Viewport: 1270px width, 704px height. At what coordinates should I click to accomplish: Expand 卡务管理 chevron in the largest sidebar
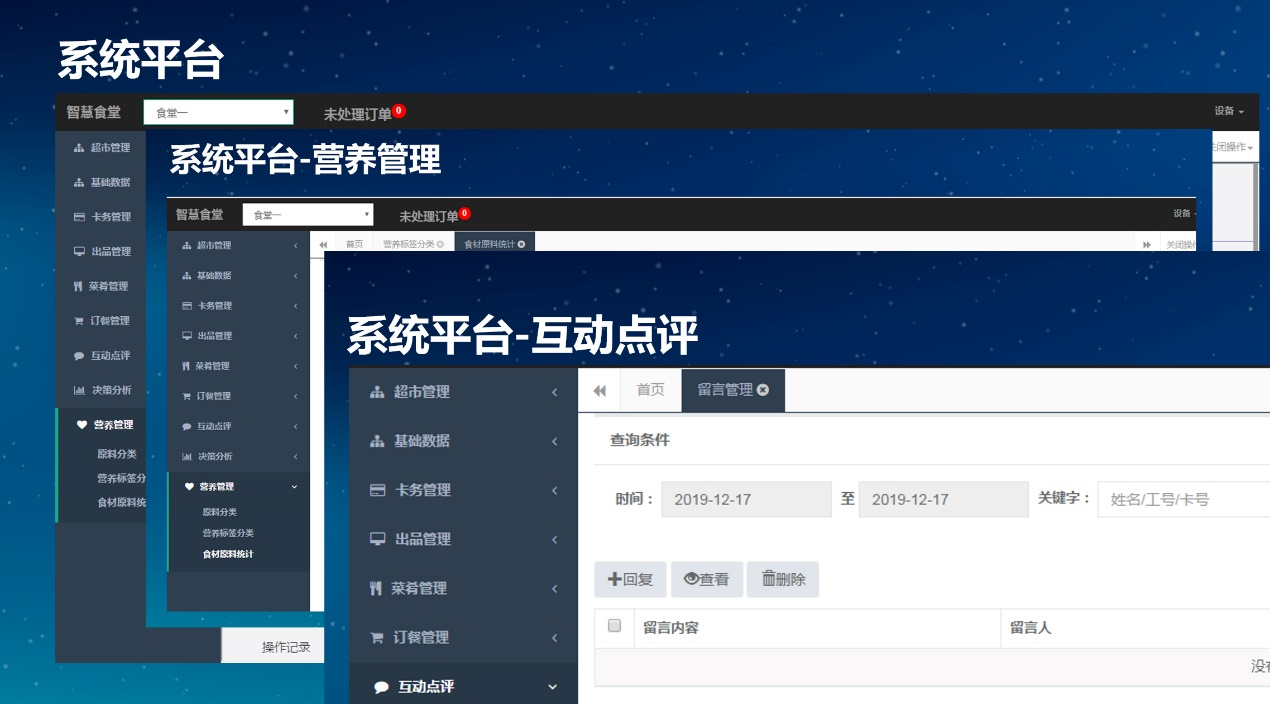coord(554,490)
